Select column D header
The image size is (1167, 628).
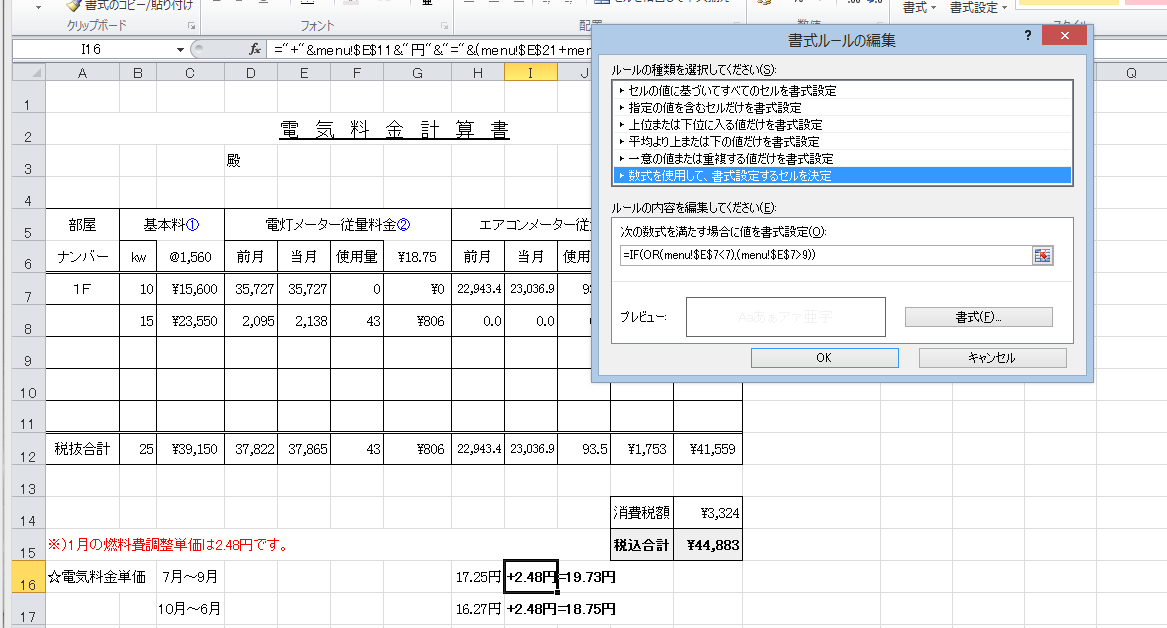click(251, 73)
